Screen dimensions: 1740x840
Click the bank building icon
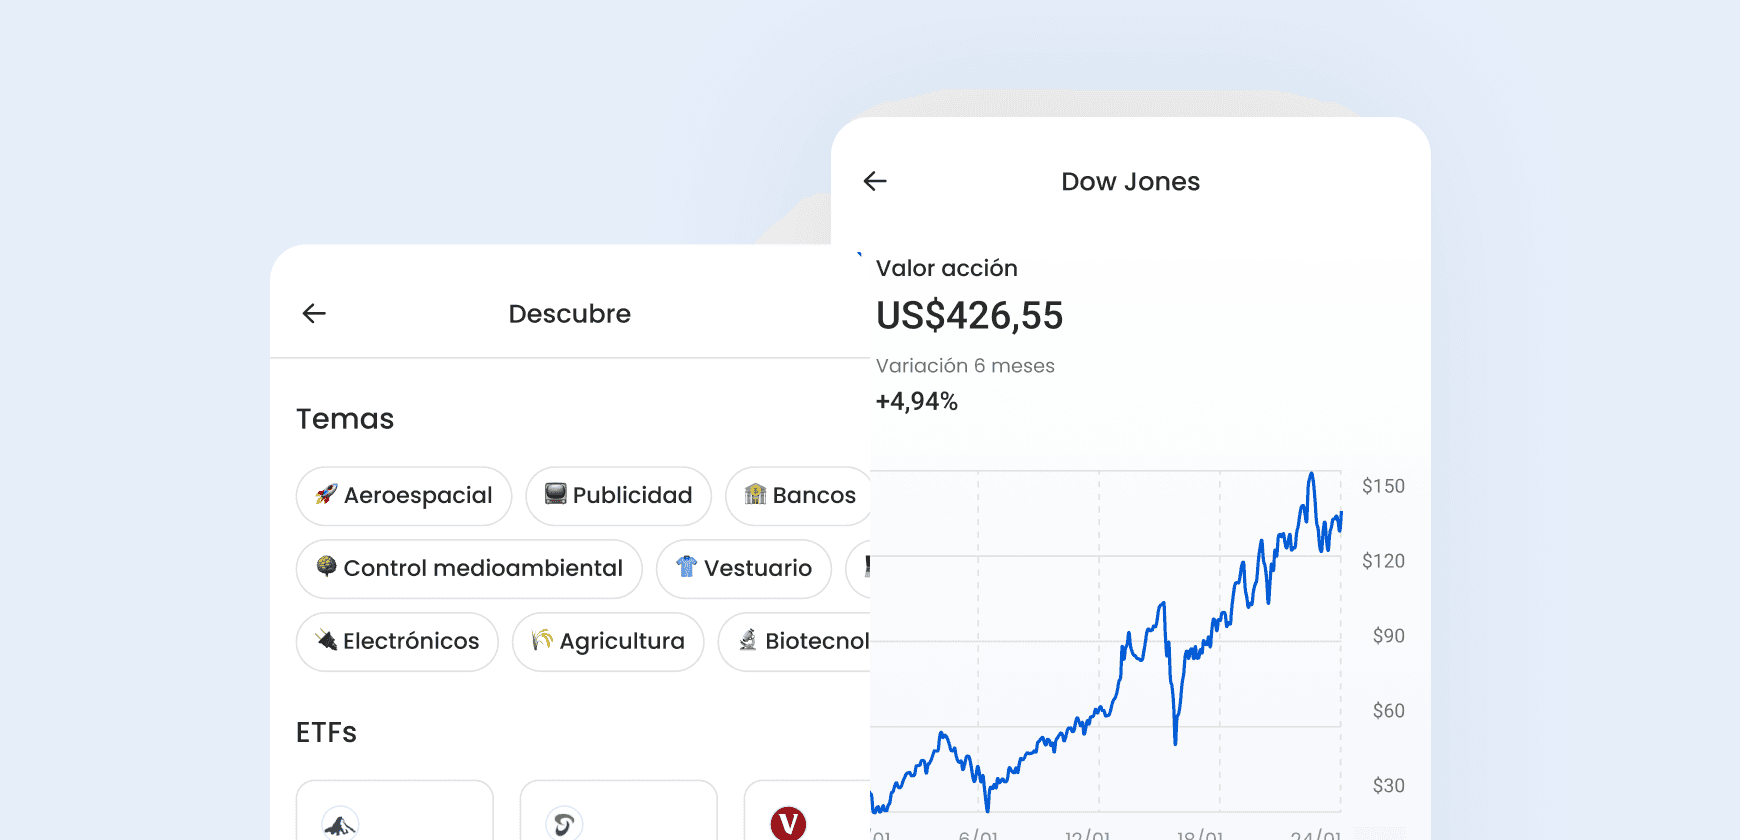(755, 494)
